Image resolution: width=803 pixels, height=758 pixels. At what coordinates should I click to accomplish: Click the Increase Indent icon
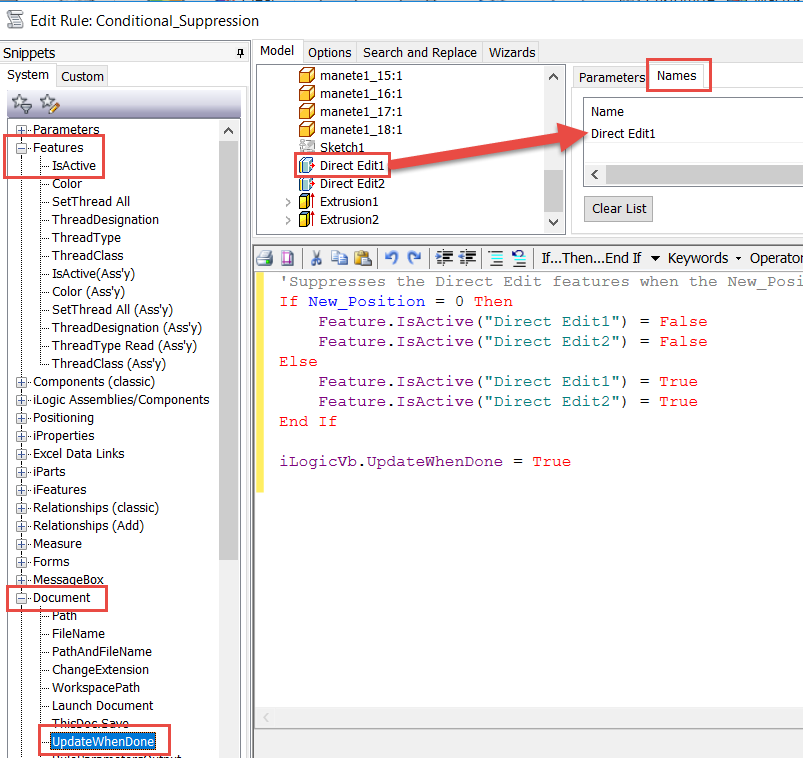[443, 258]
